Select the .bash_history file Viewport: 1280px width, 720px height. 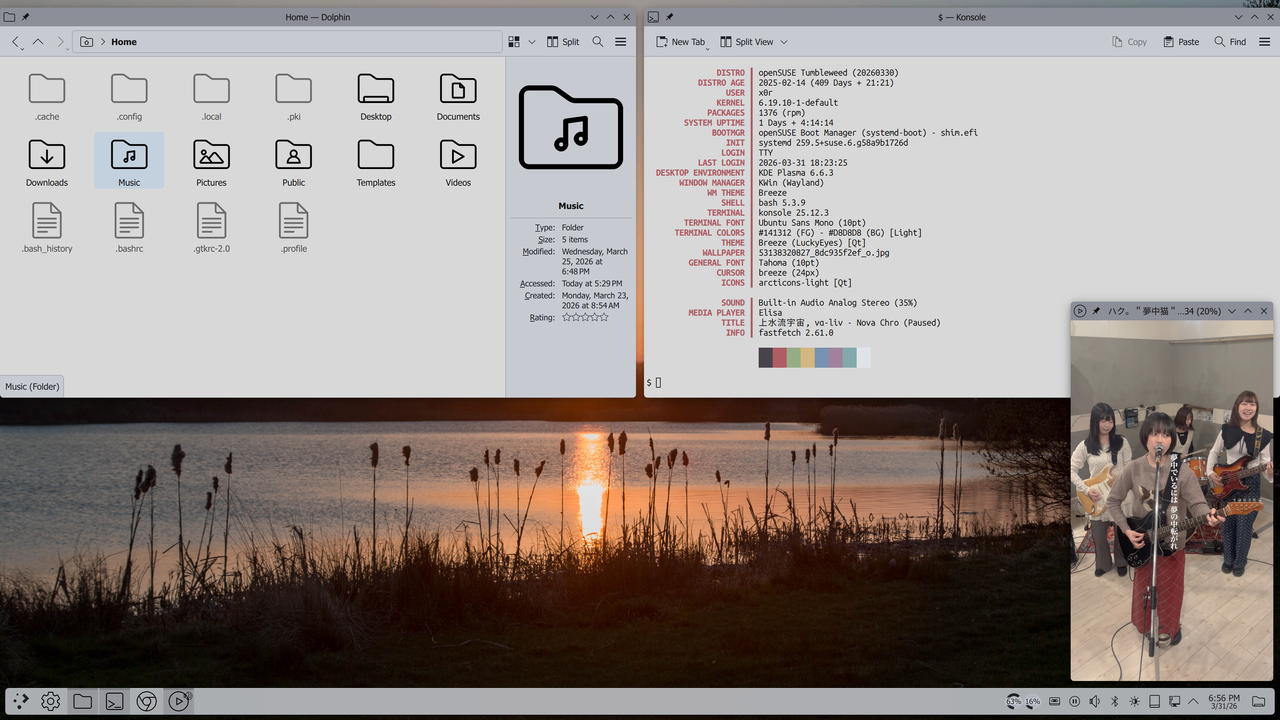[x=47, y=228]
